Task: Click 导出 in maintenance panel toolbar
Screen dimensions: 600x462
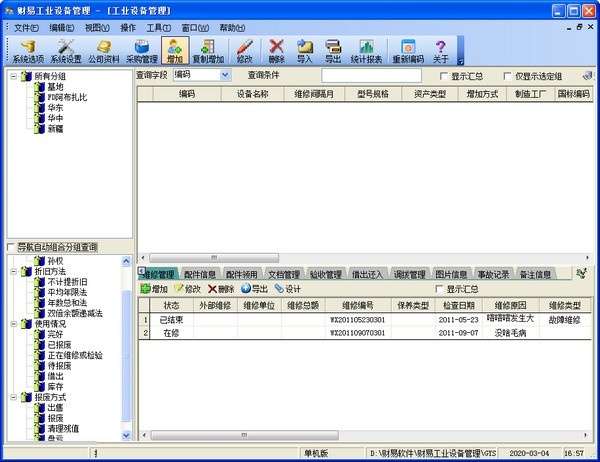Action: tap(254, 289)
